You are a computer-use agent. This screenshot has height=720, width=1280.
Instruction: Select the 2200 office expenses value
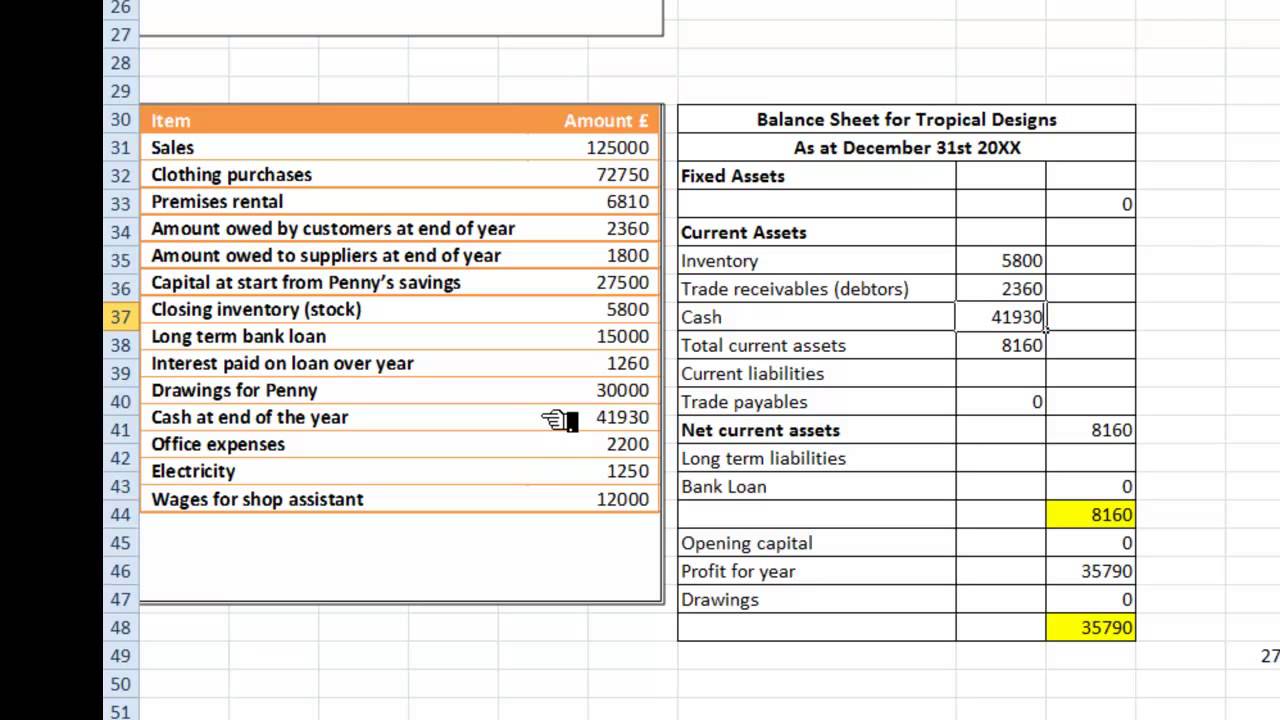tap(627, 444)
